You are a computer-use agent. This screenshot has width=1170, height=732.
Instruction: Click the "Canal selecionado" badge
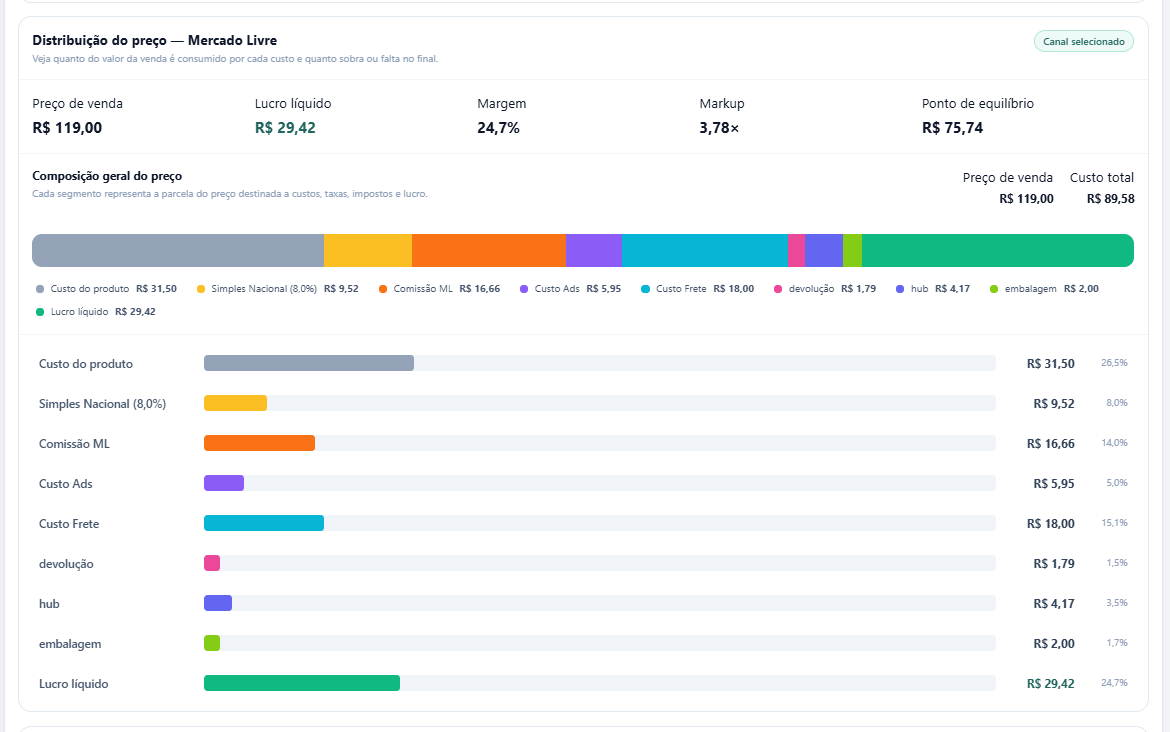[x=1083, y=42]
